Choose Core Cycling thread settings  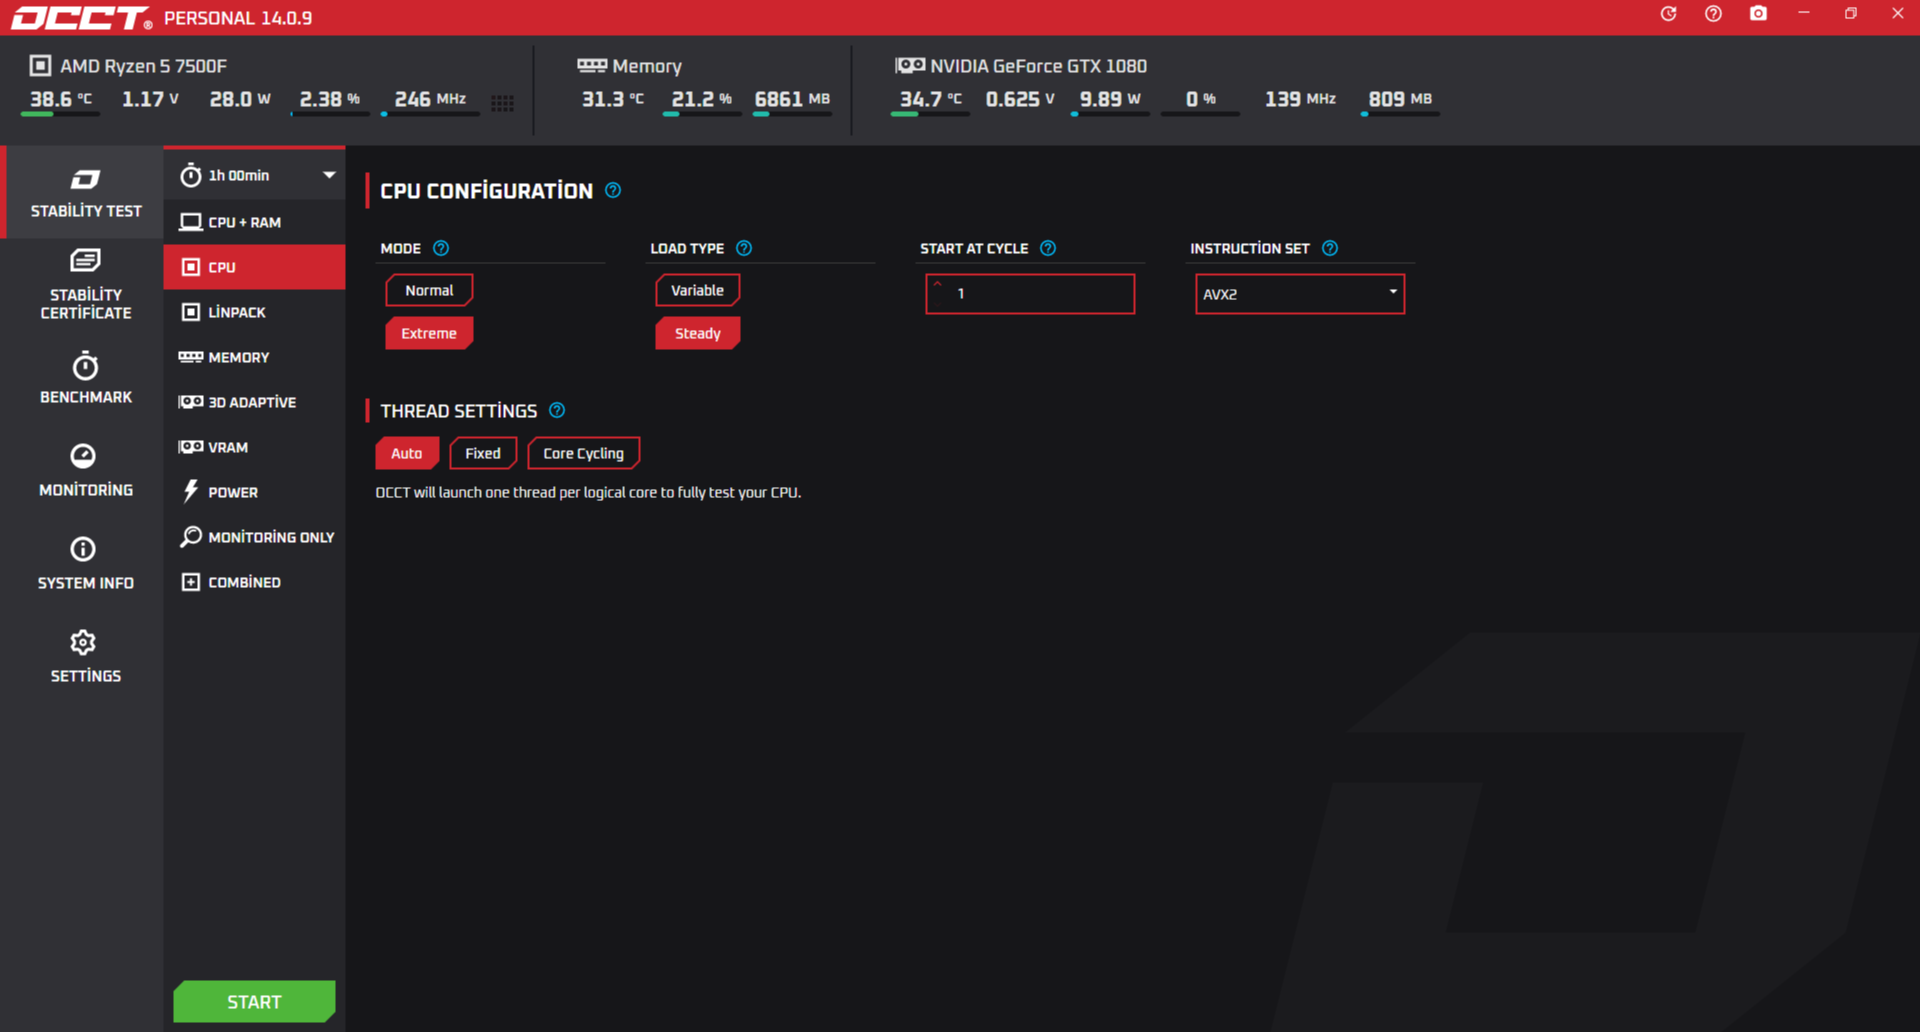tap(583, 453)
